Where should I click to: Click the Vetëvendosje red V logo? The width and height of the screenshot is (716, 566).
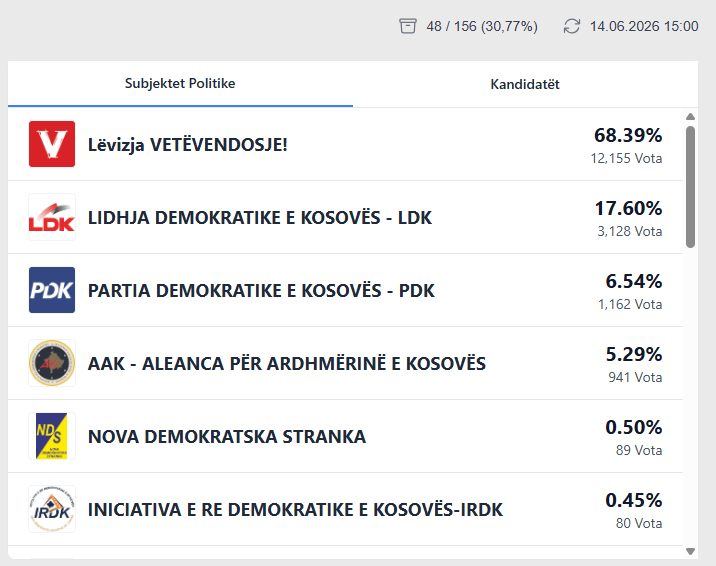point(52,144)
